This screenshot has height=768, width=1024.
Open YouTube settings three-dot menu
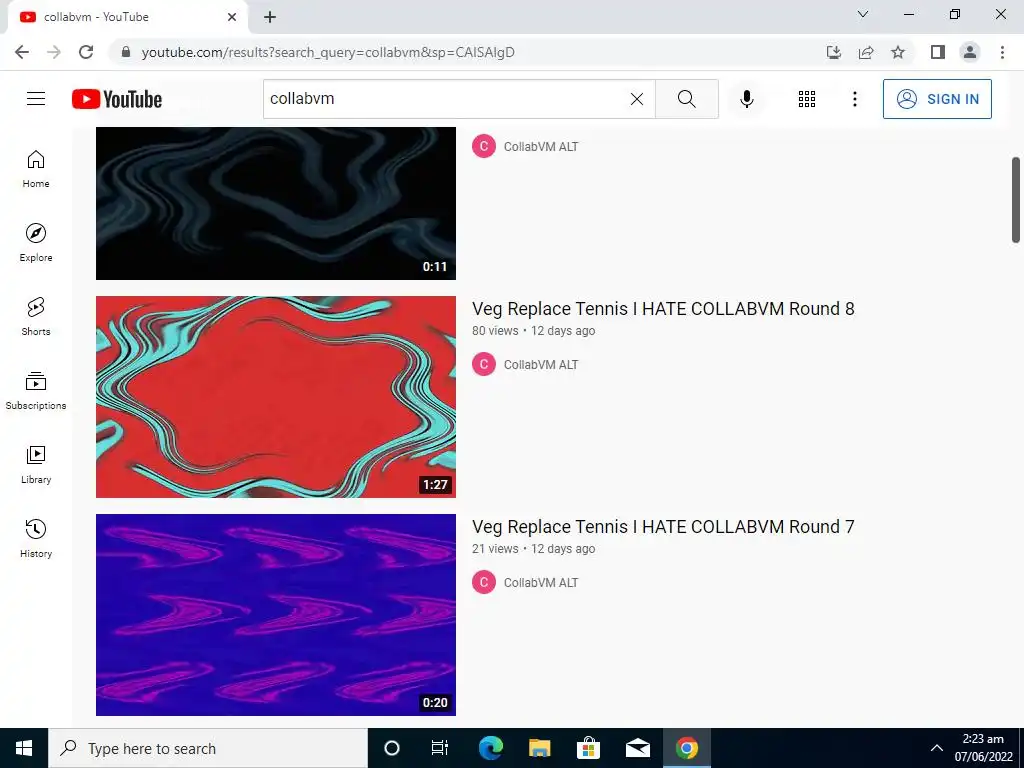pos(854,99)
